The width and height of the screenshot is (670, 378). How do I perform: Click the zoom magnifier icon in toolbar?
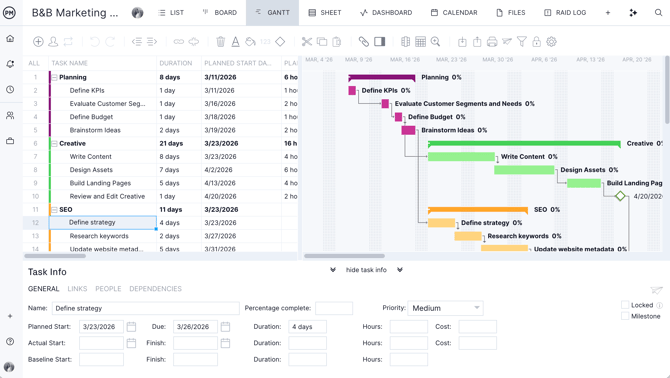pyautogui.click(x=435, y=41)
